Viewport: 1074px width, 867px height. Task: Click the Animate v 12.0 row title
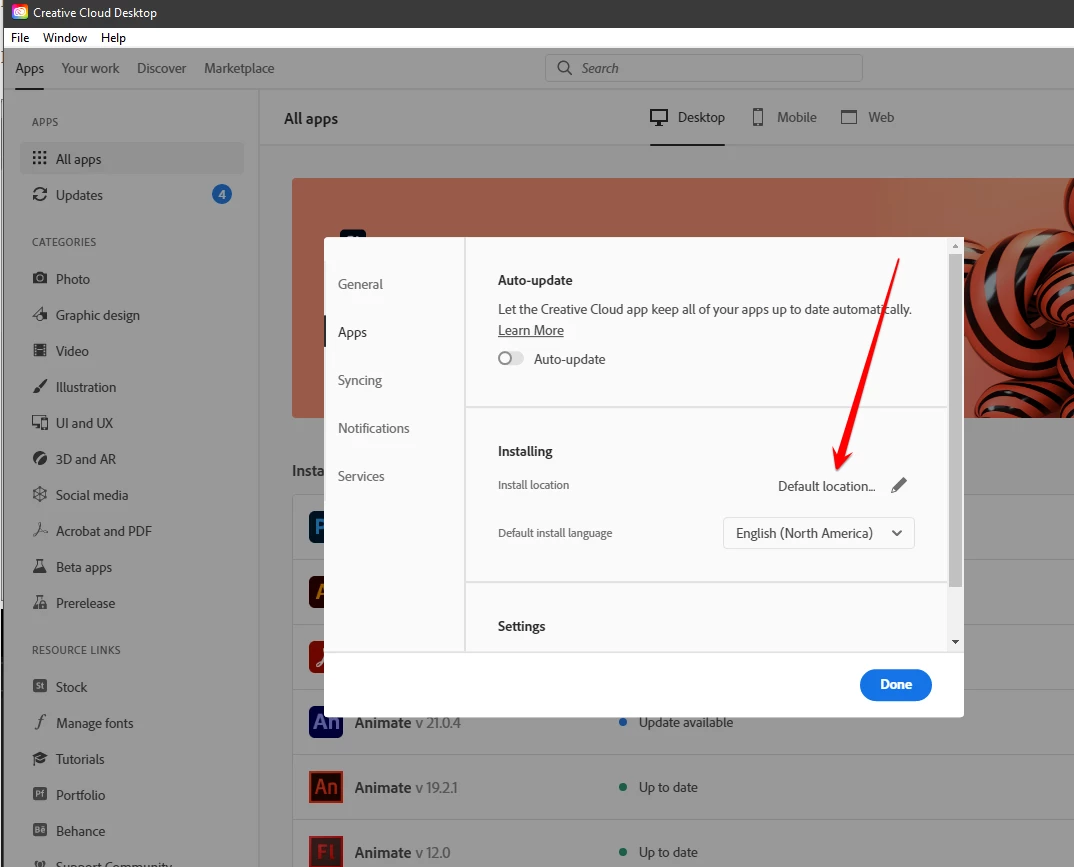[402, 853]
